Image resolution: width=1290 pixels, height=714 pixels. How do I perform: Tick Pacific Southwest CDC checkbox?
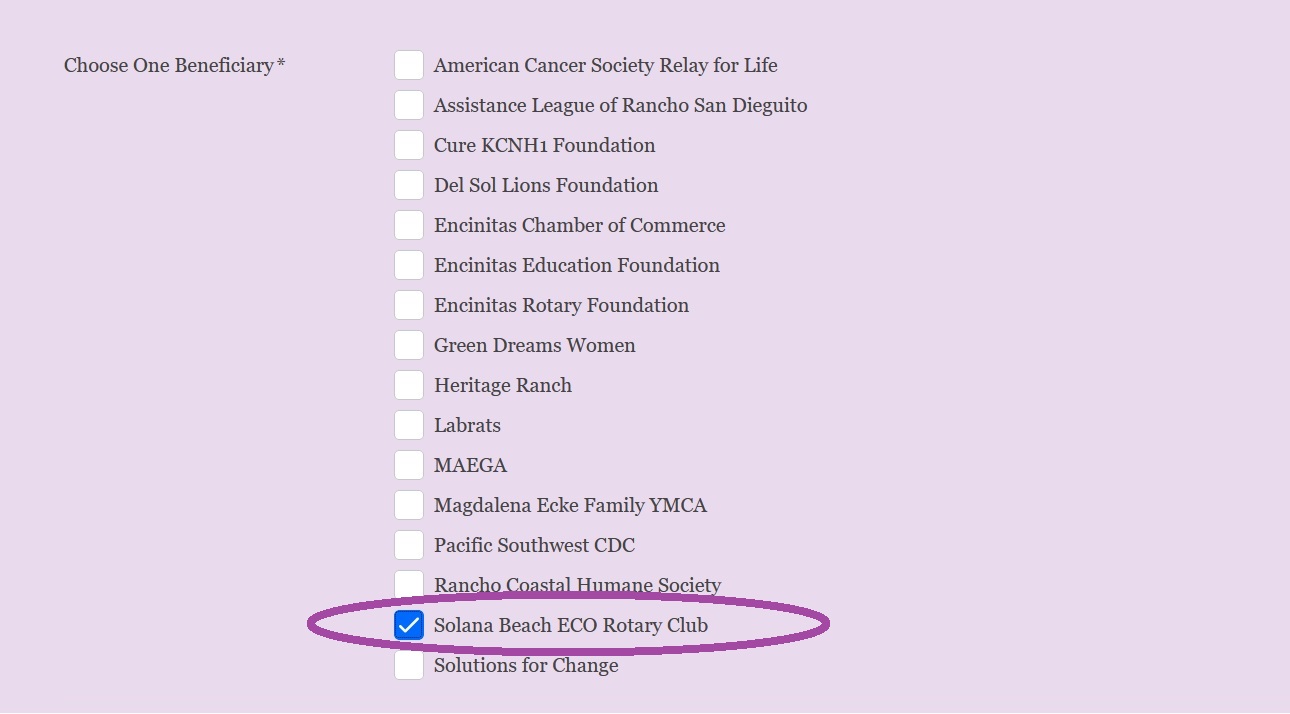coord(409,545)
